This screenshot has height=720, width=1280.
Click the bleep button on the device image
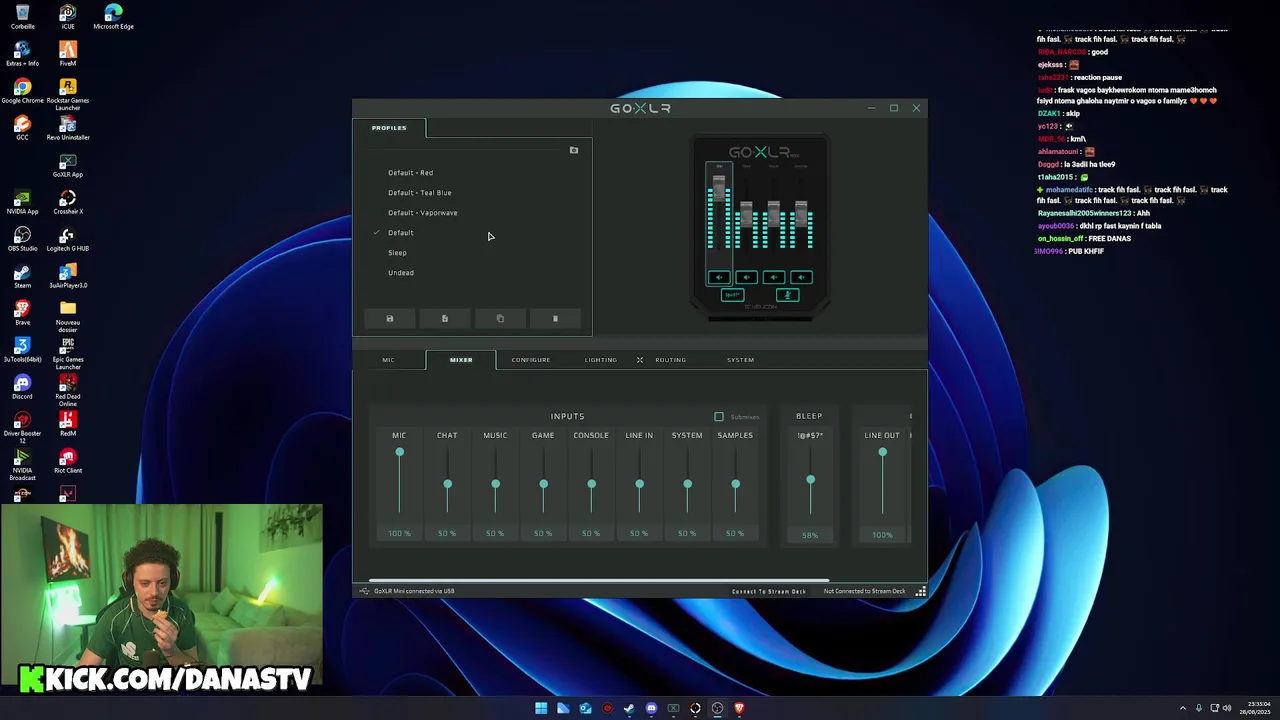point(732,295)
